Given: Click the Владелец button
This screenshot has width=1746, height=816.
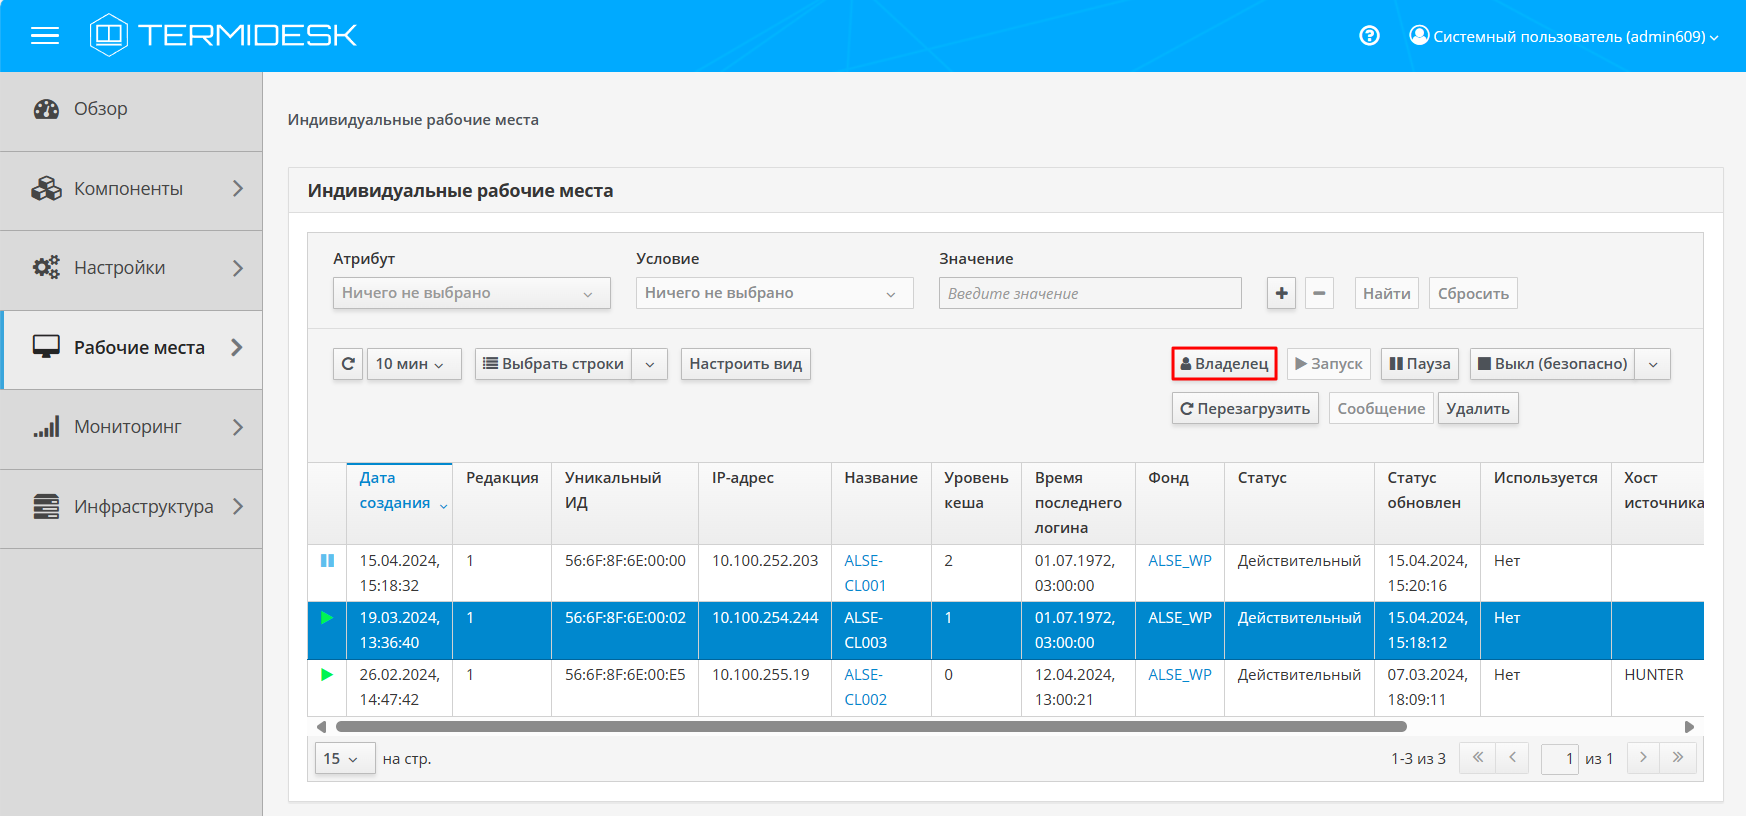Looking at the screenshot, I should tap(1224, 364).
